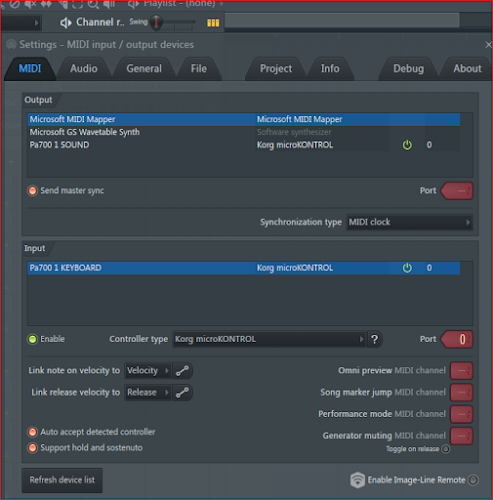Open the Debug tab
Image resolution: width=493 pixels, height=500 pixels.
408,69
